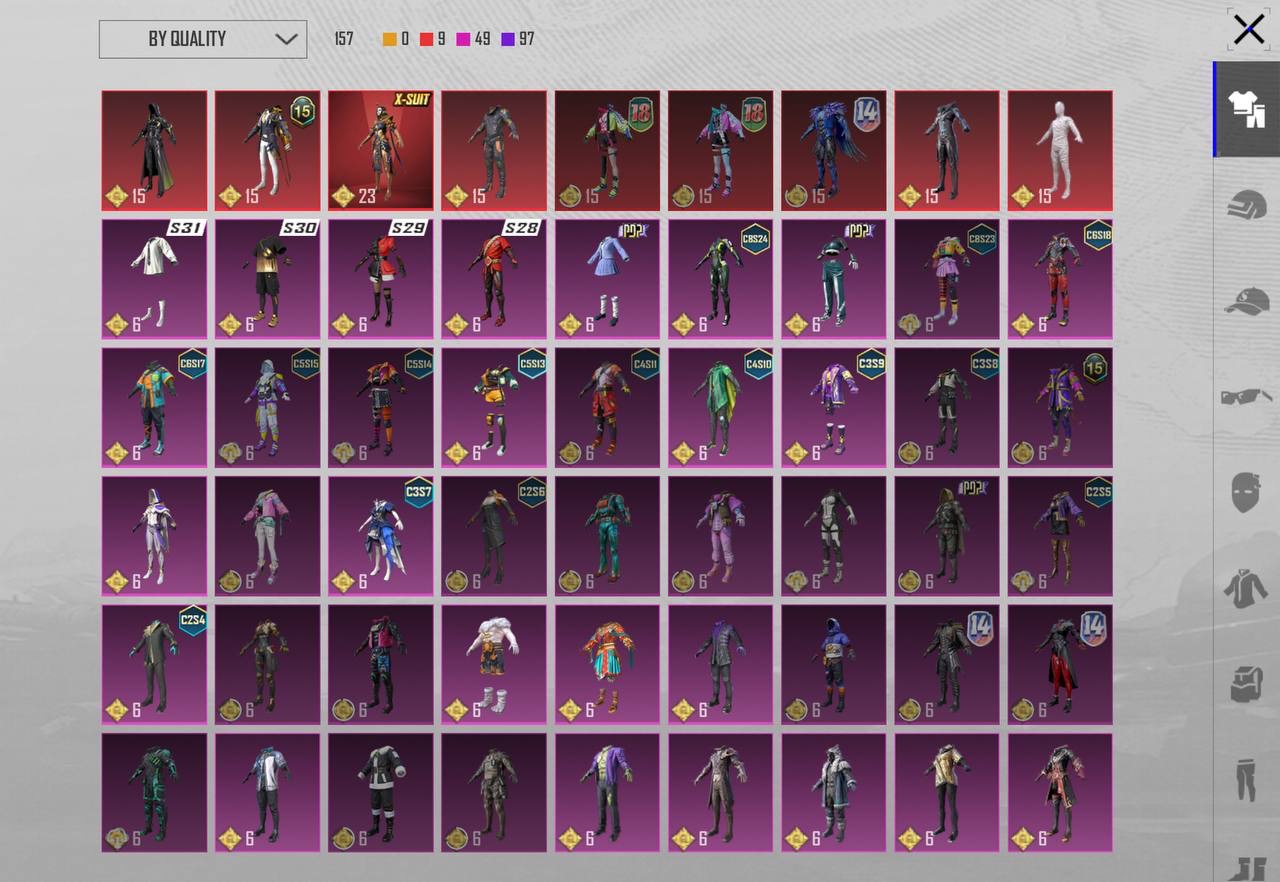Pick the C2S4 dark suit outfit

point(154,664)
